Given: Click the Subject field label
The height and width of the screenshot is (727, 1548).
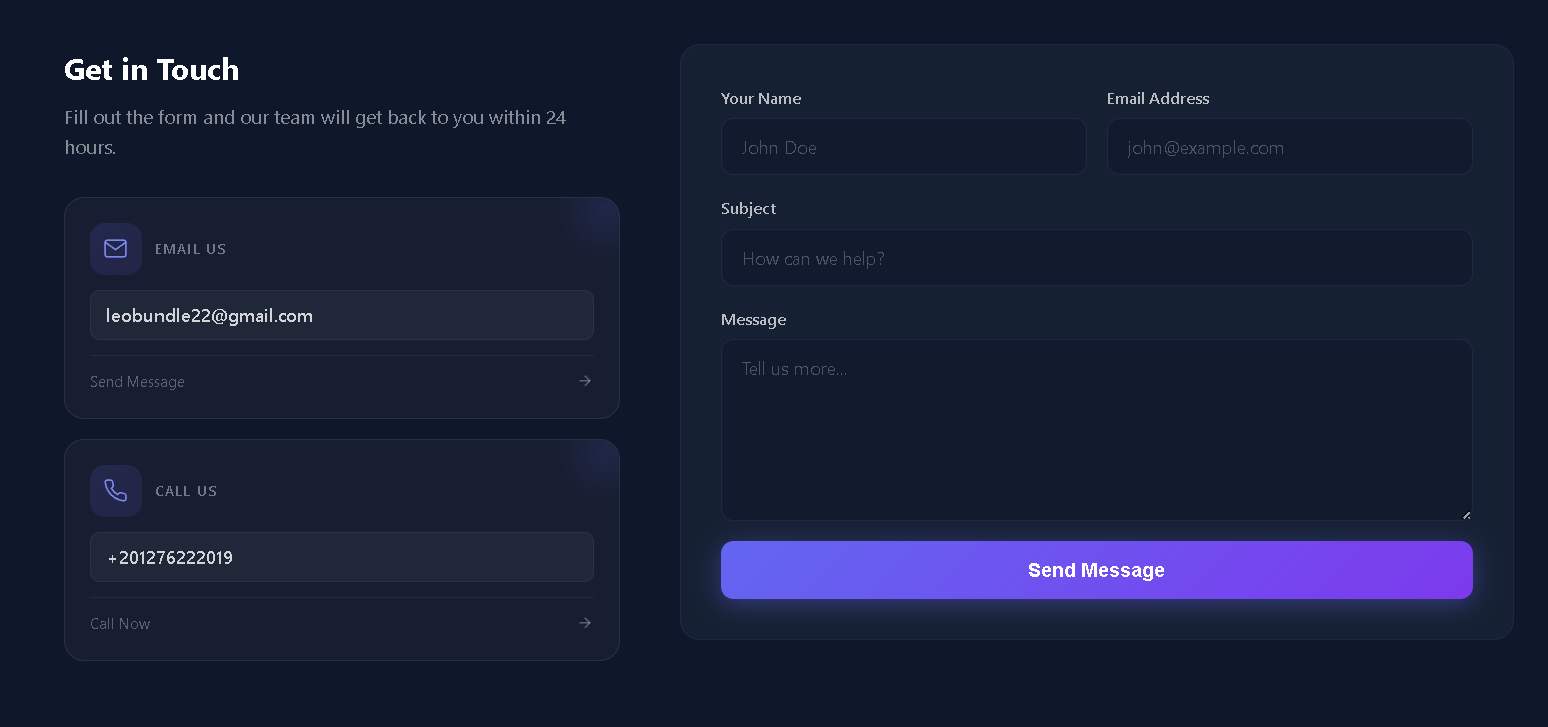Looking at the screenshot, I should 748,208.
